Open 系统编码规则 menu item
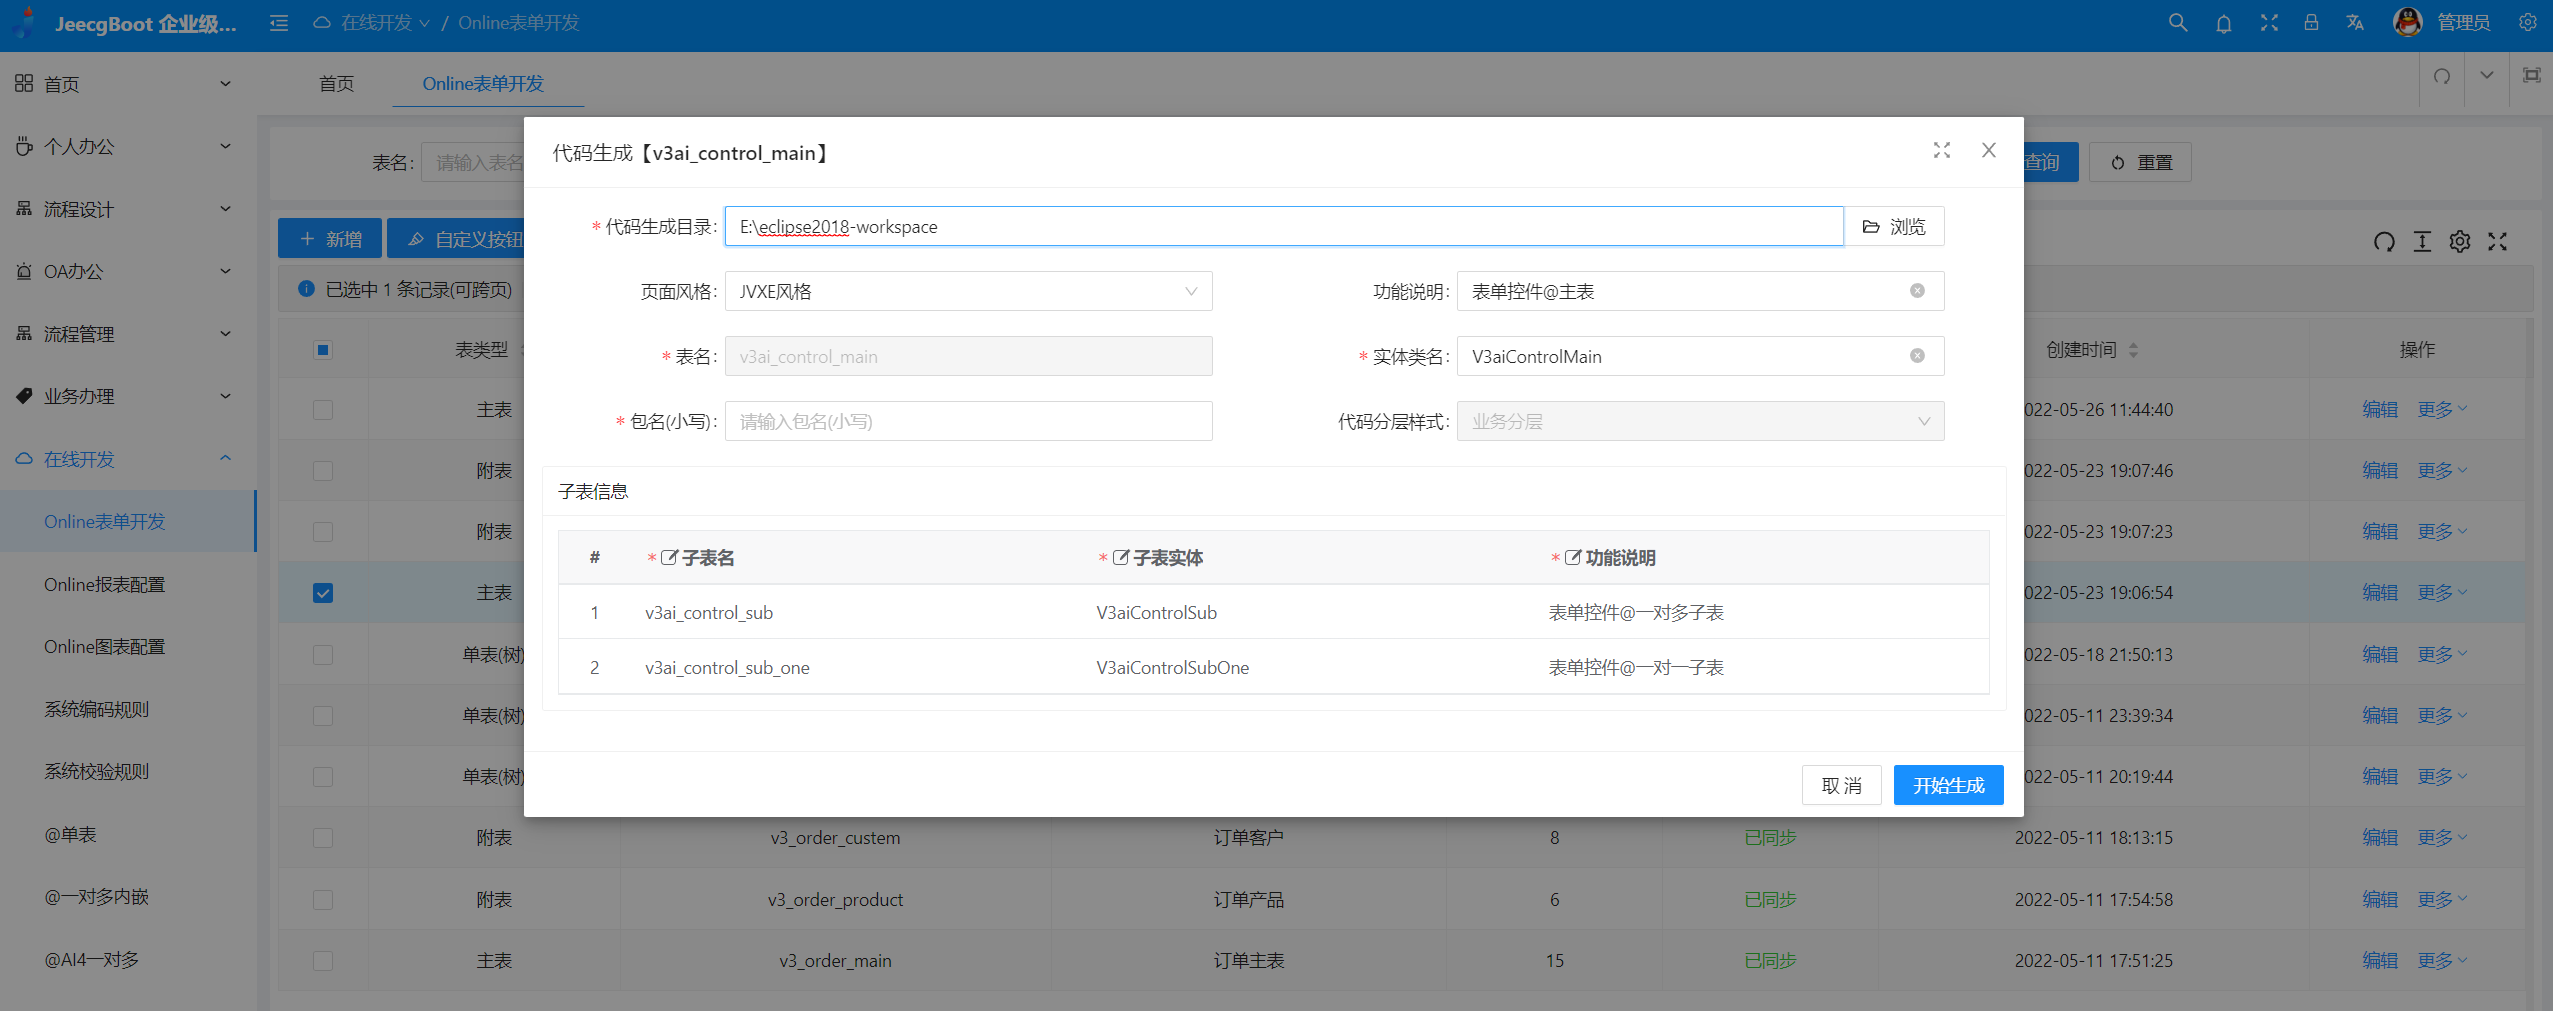This screenshot has height=1011, width=2553. click(x=127, y=709)
